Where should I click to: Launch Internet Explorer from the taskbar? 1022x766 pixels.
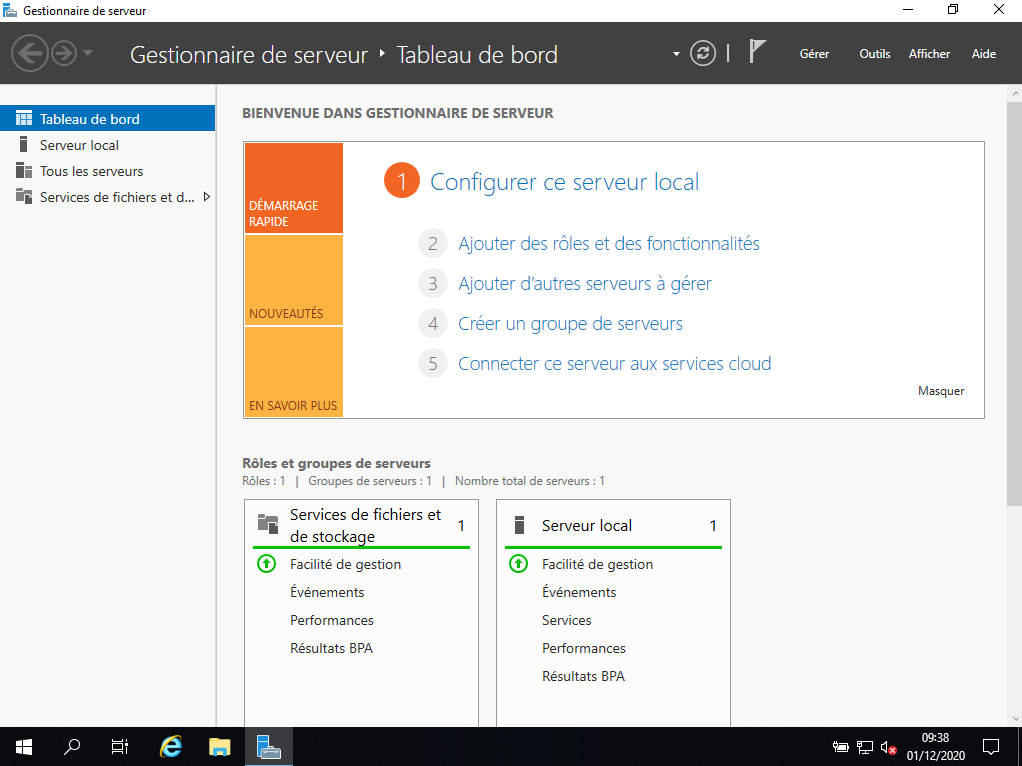171,746
